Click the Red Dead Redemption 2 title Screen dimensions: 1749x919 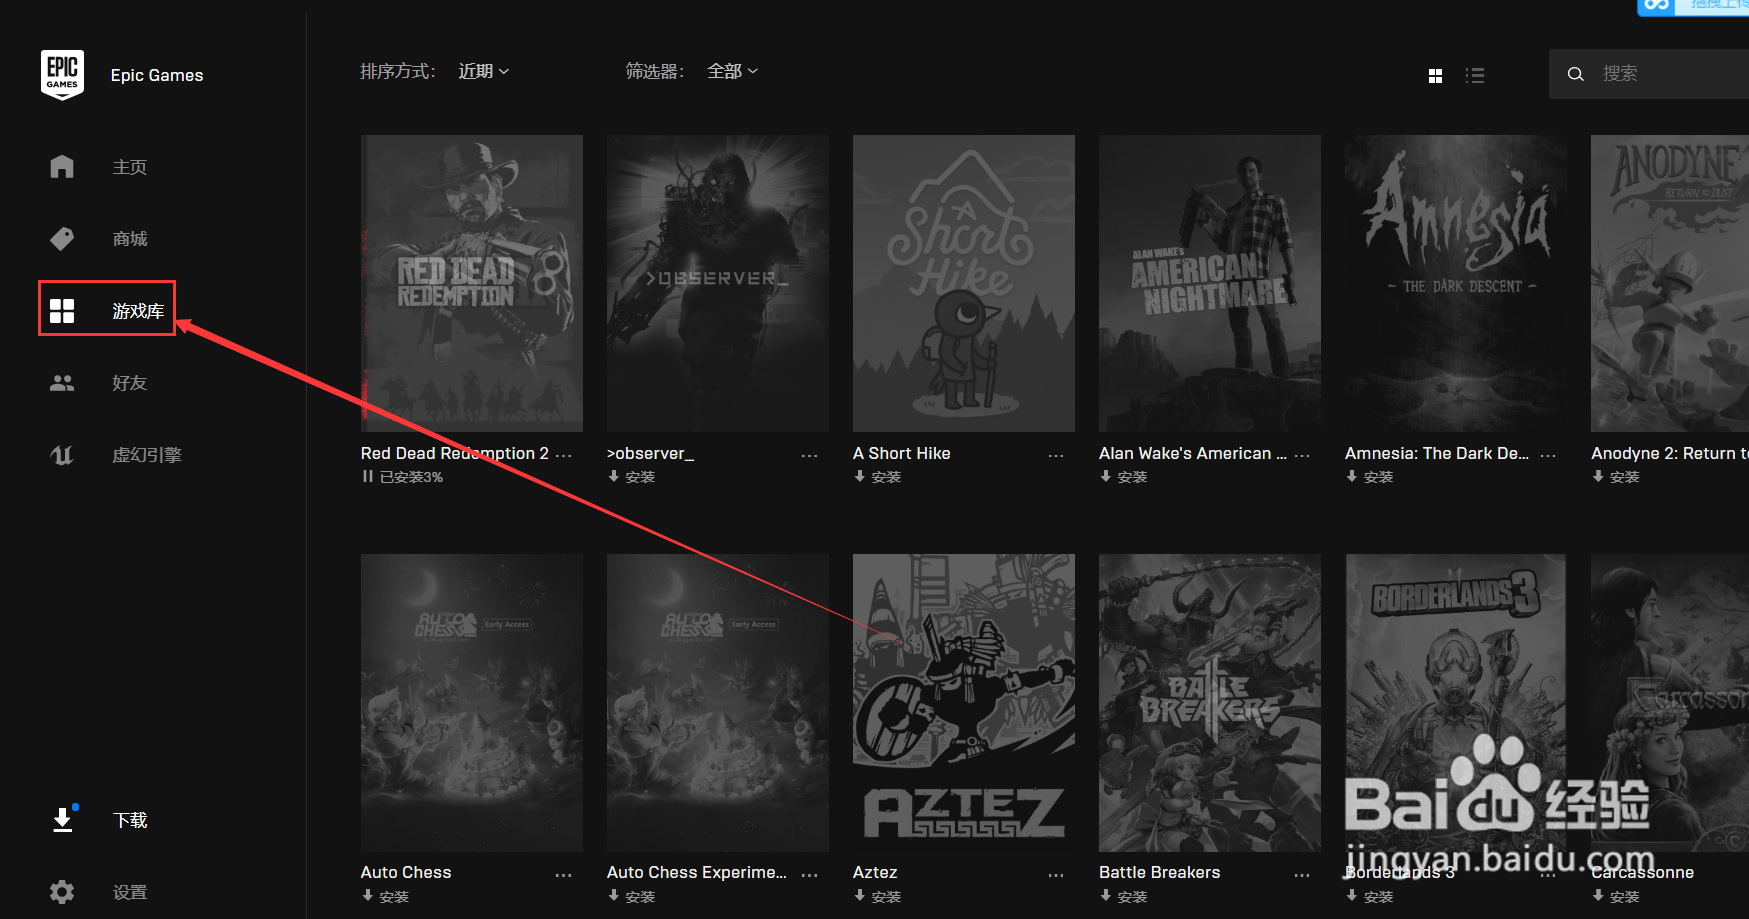pos(455,453)
